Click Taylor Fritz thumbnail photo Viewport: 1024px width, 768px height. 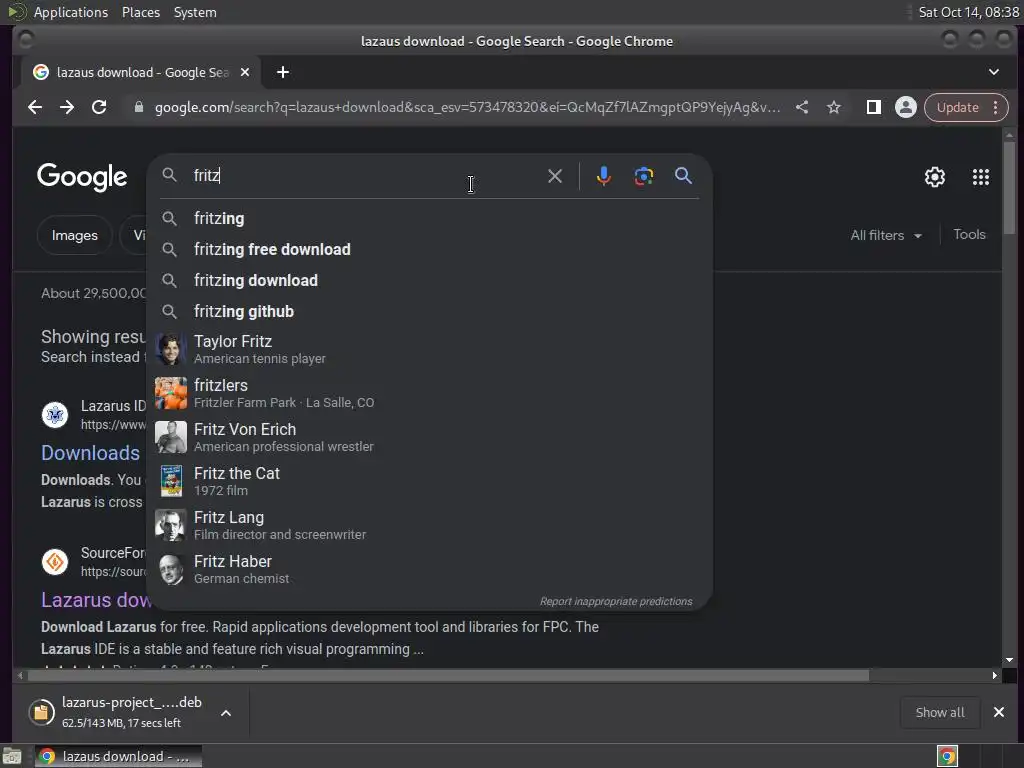pos(170,349)
